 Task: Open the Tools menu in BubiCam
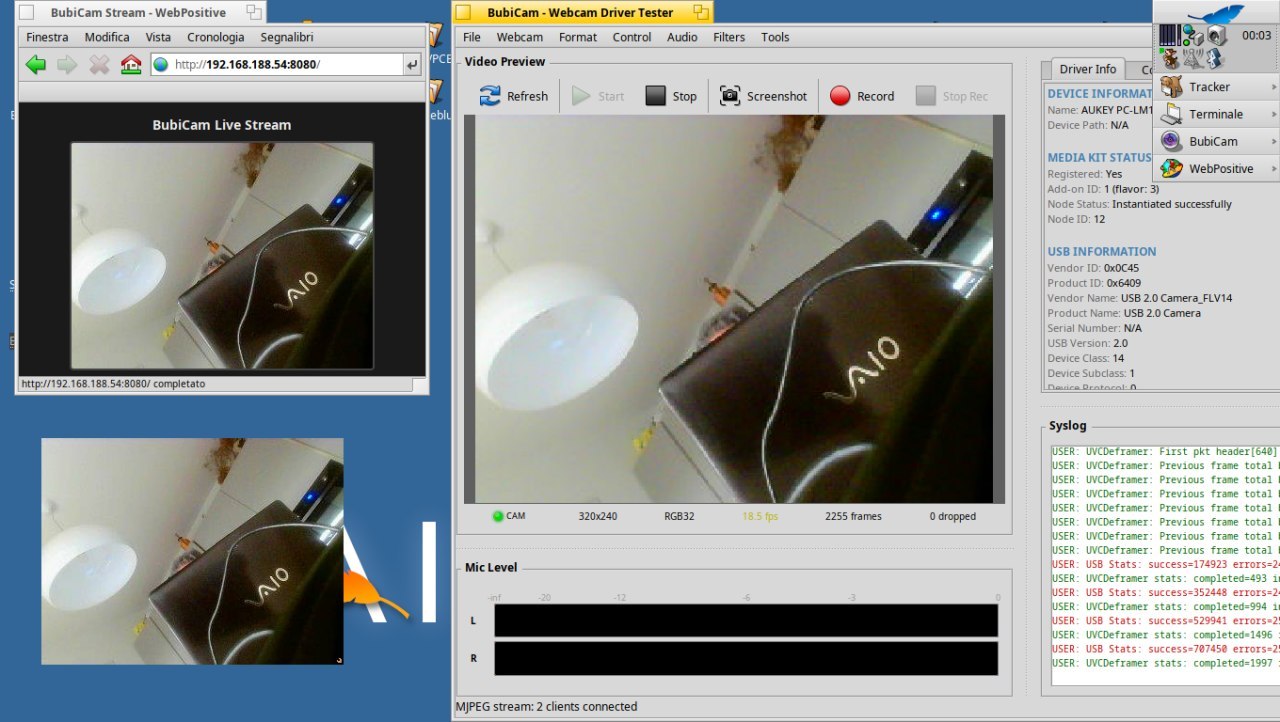[x=775, y=37]
